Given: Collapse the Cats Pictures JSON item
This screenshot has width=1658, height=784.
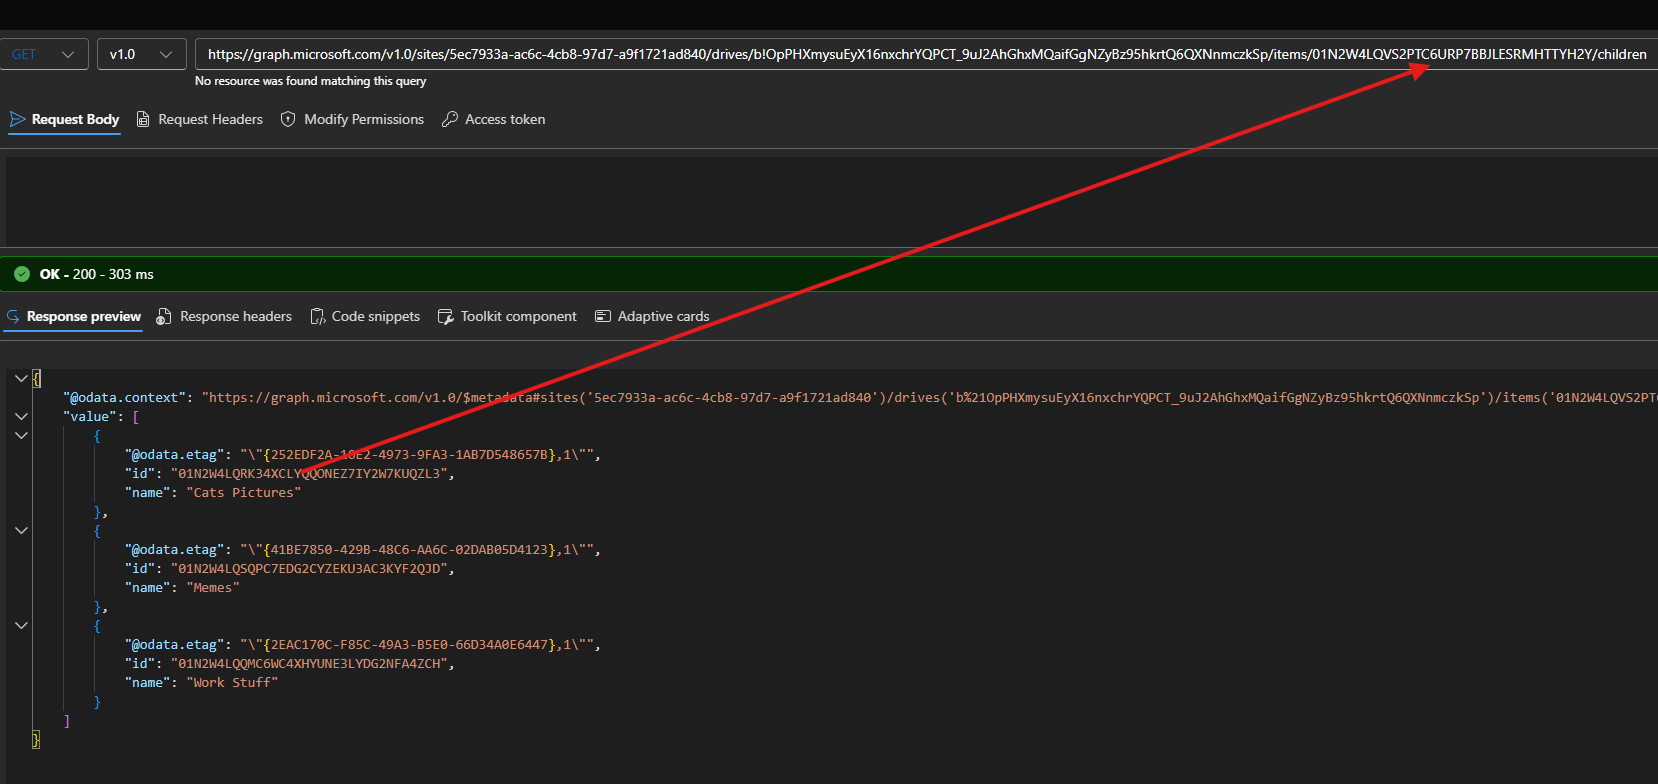Looking at the screenshot, I should coord(21,435).
